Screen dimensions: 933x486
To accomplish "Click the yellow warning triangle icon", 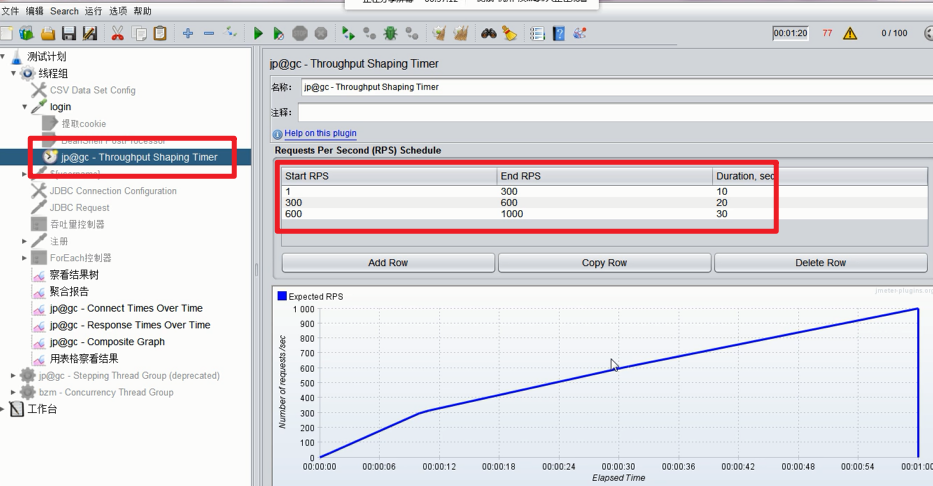I will 850,33.
